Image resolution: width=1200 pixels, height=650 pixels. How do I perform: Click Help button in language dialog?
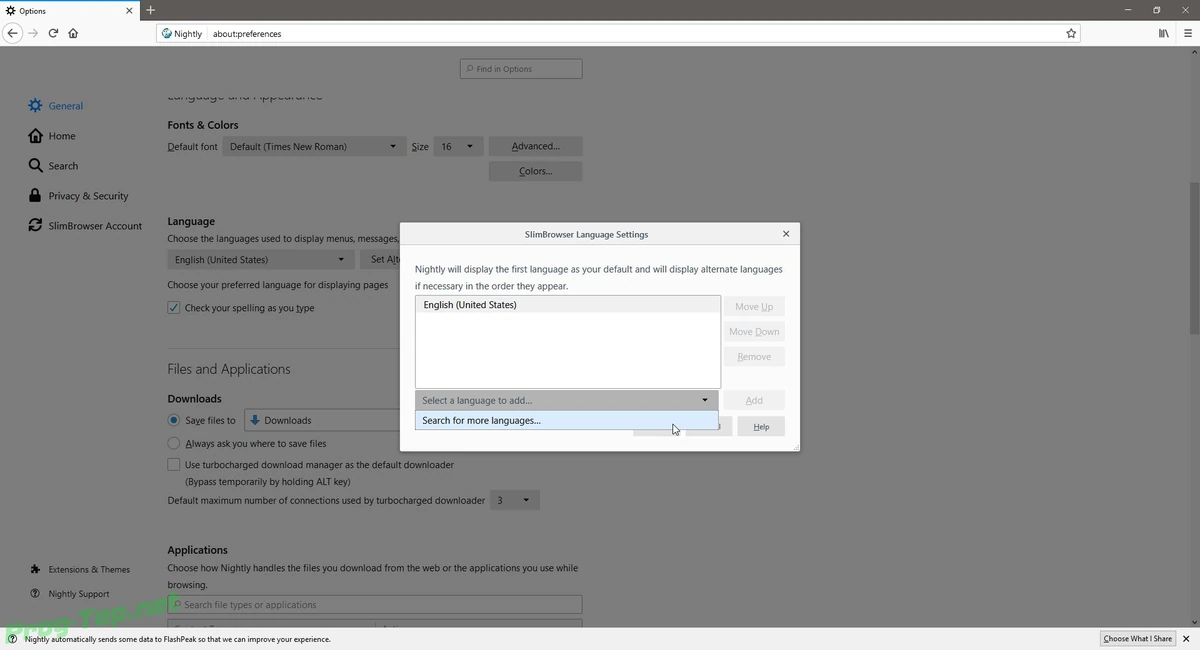[761, 427]
